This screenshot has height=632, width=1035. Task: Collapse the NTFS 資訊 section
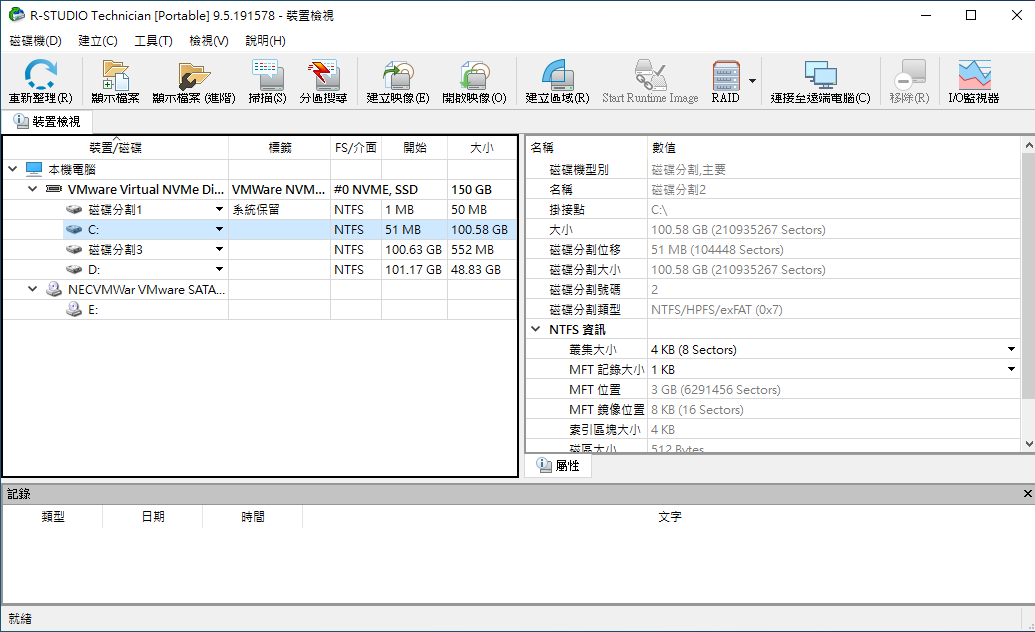535,329
